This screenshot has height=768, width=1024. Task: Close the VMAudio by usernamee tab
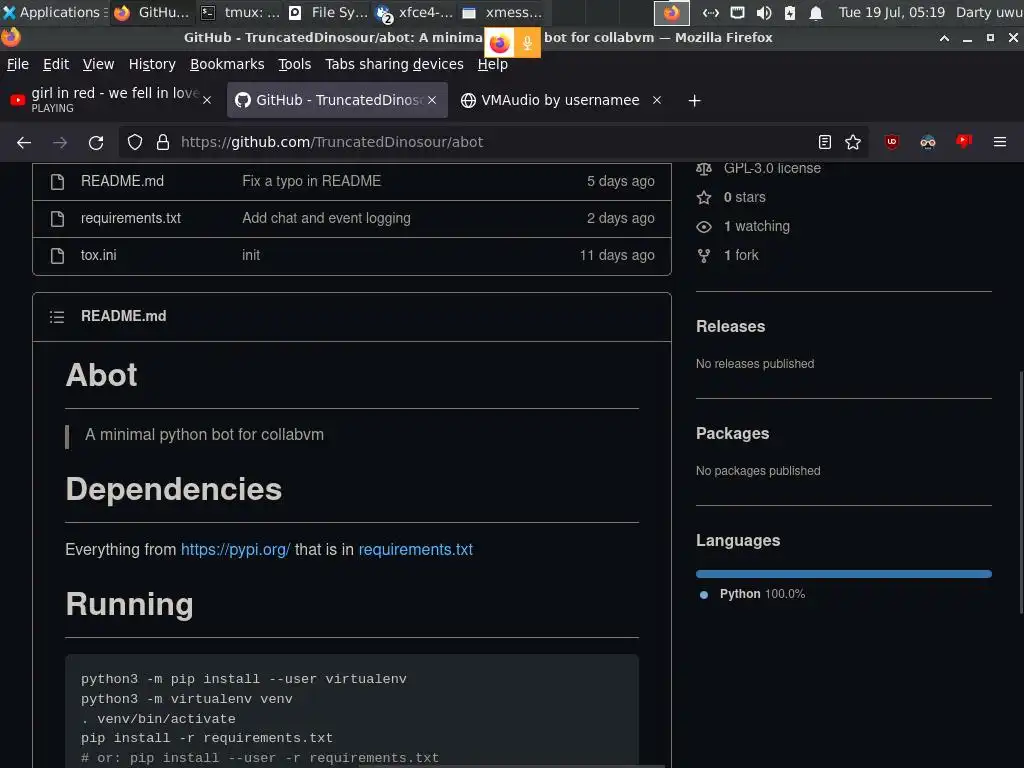[657, 100]
